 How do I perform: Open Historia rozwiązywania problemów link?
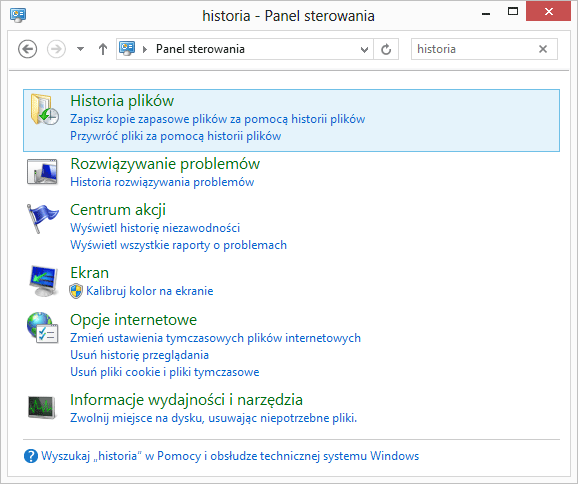(162, 182)
